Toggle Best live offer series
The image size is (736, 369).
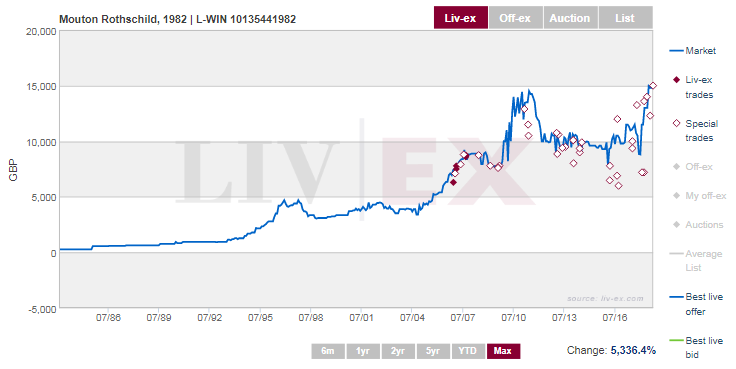704,304
